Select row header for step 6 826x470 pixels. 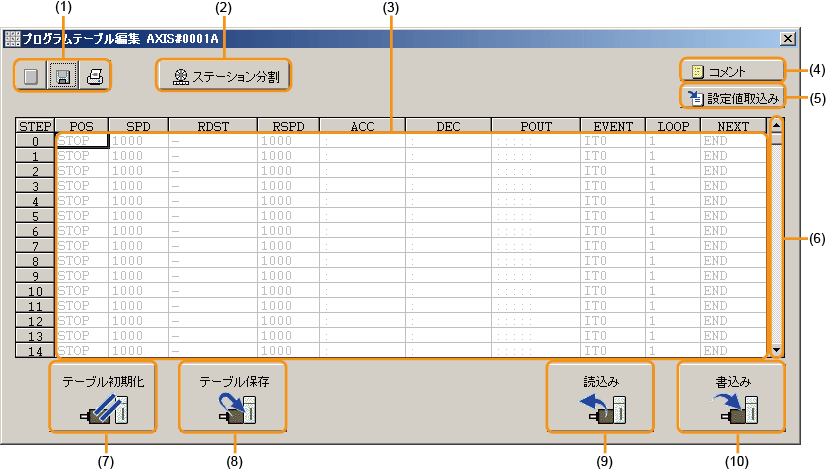[x=35, y=231]
